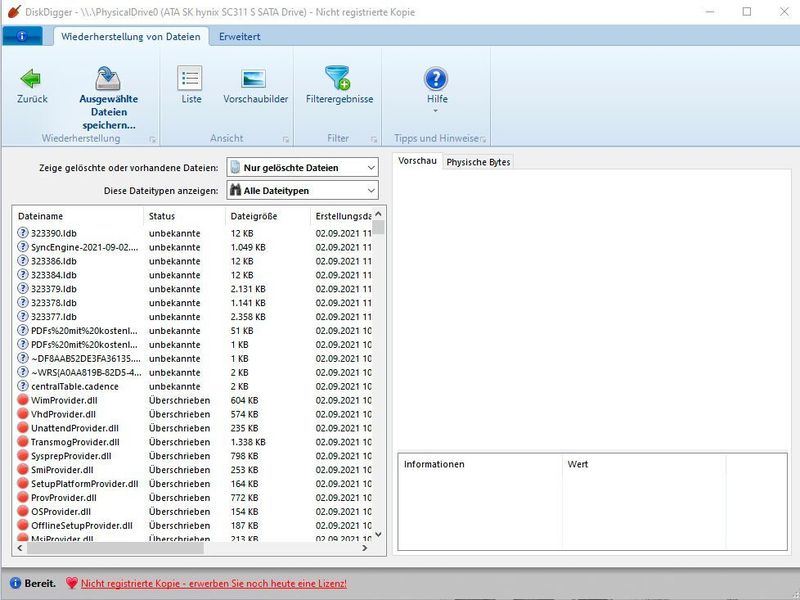Open the Erweitert tab
800x600 pixels.
point(240,37)
